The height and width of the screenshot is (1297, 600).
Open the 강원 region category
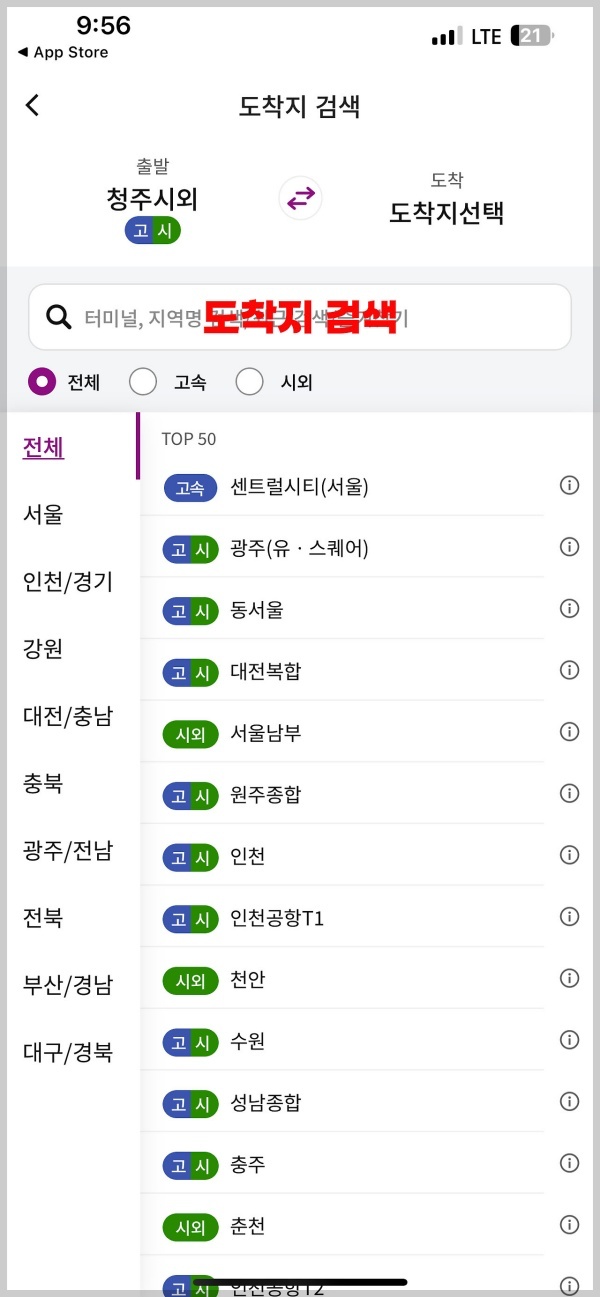tap(41, 649)
